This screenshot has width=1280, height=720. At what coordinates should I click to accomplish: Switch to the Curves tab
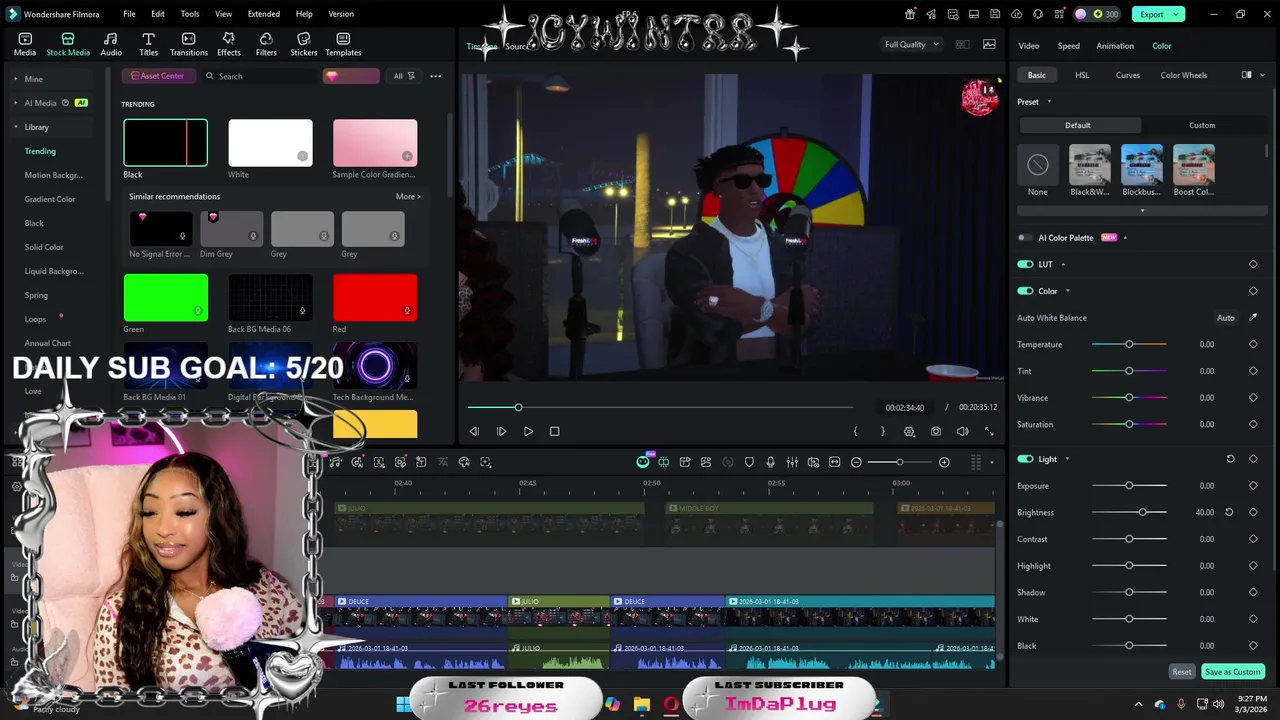pyautogui.click(x=1128, y=75)
